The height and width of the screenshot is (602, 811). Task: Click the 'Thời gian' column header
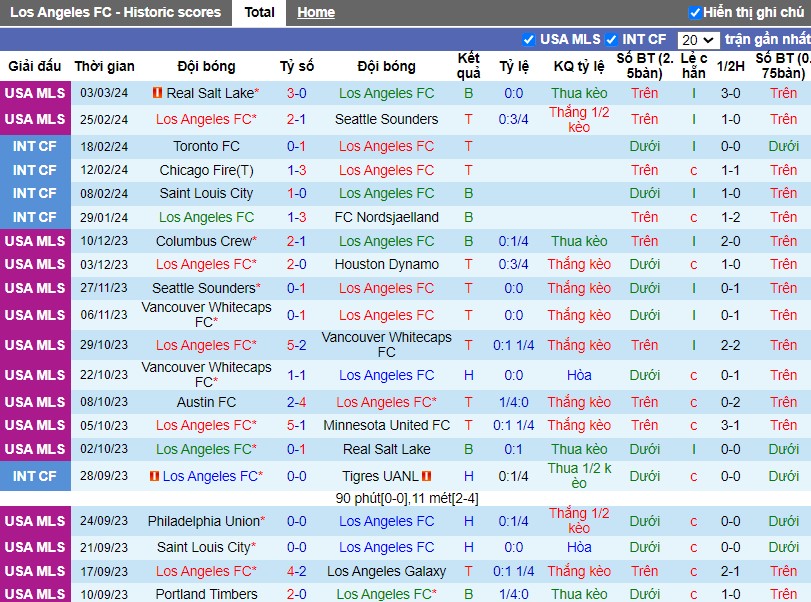click(104, 66)
